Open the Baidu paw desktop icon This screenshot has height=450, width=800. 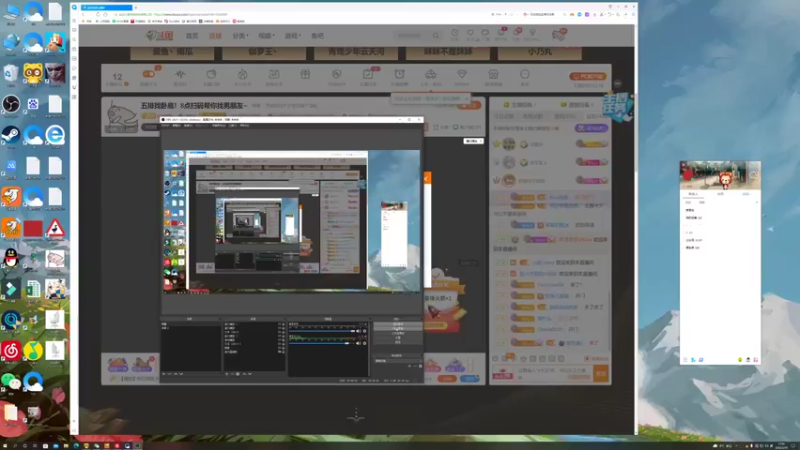tap(33, 105)
